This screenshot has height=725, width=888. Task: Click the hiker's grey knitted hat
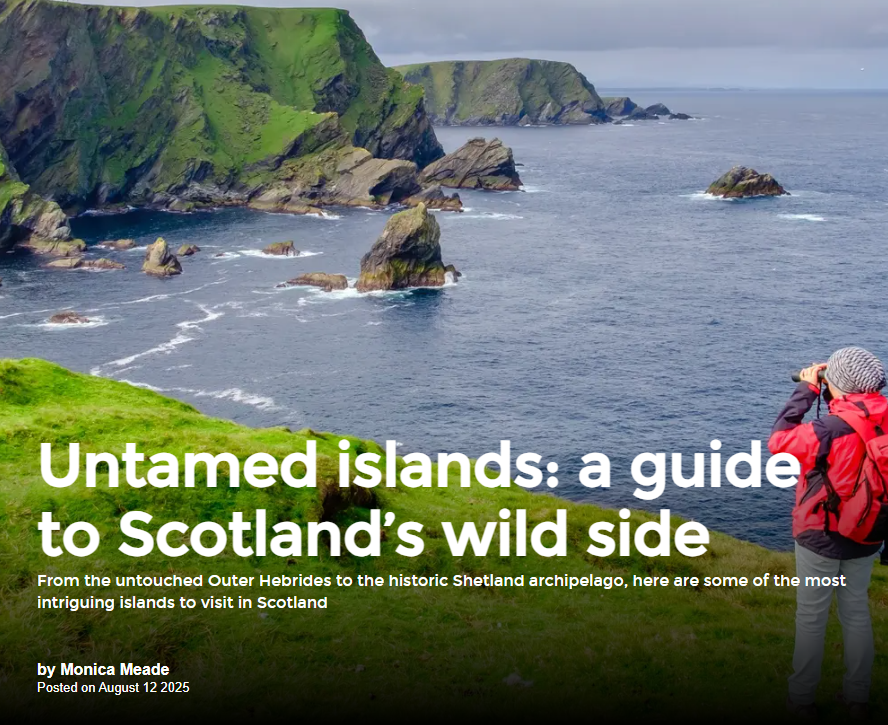coord(855,370)
